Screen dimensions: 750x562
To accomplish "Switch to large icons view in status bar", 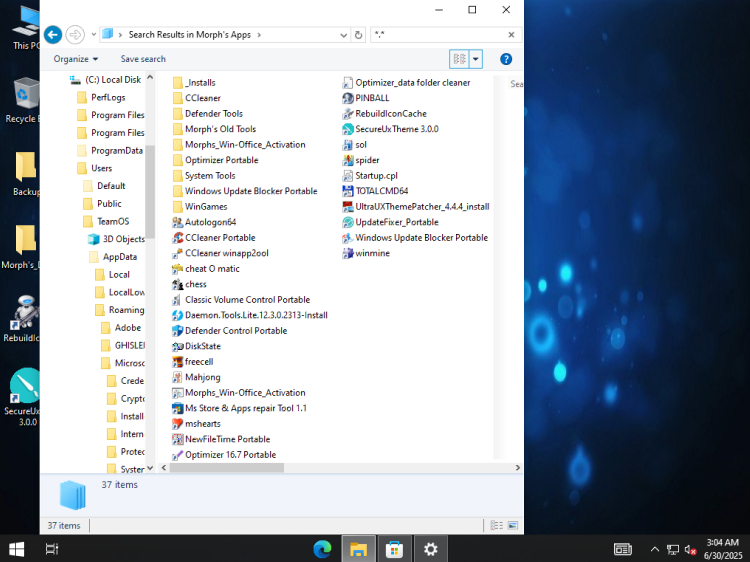I will coord(513,525).
